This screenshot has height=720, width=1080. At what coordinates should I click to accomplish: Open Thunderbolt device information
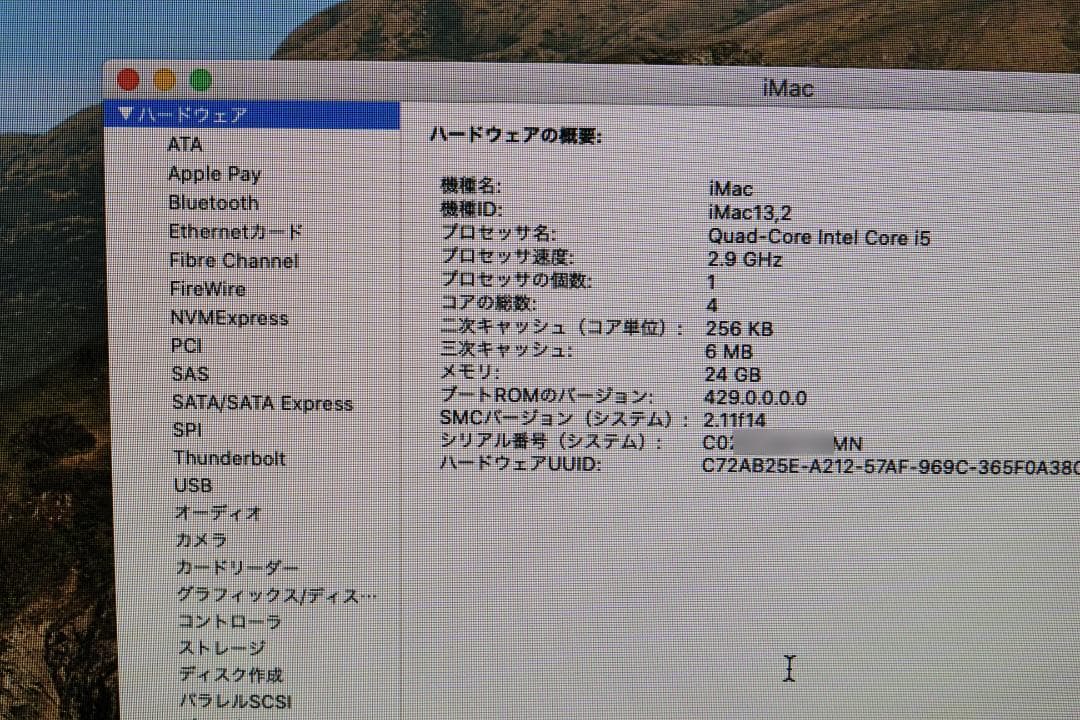[228, 458]
